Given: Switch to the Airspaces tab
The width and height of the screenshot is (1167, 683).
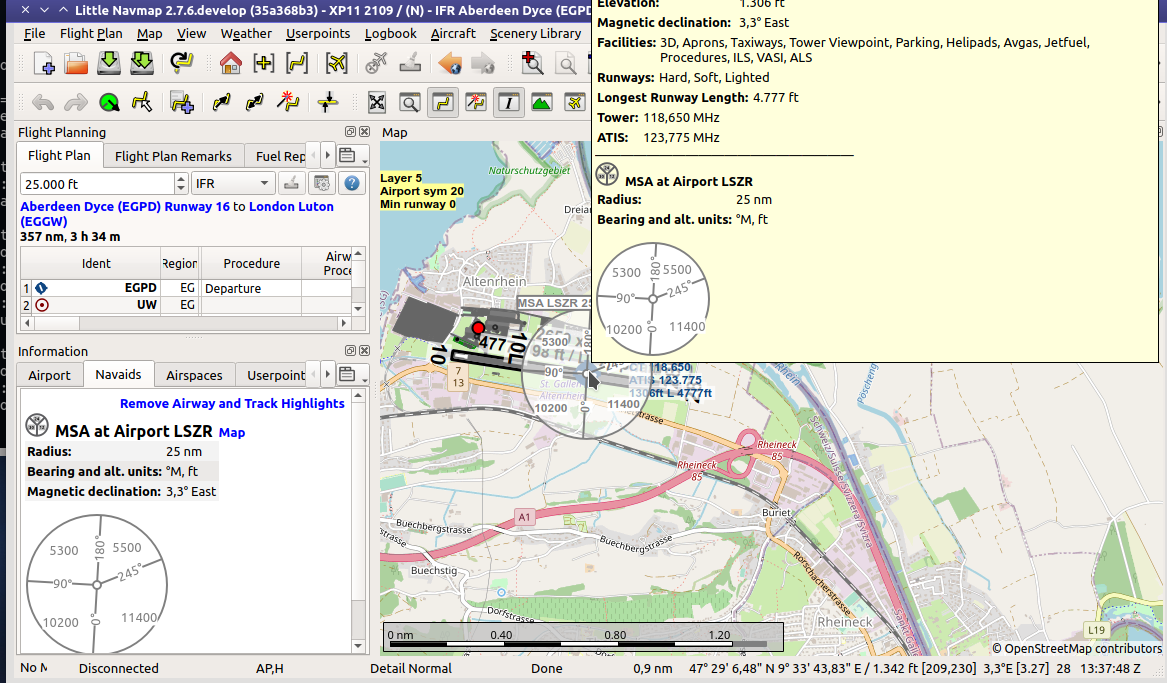Looking at the screenshot, I should coord(194,375).
